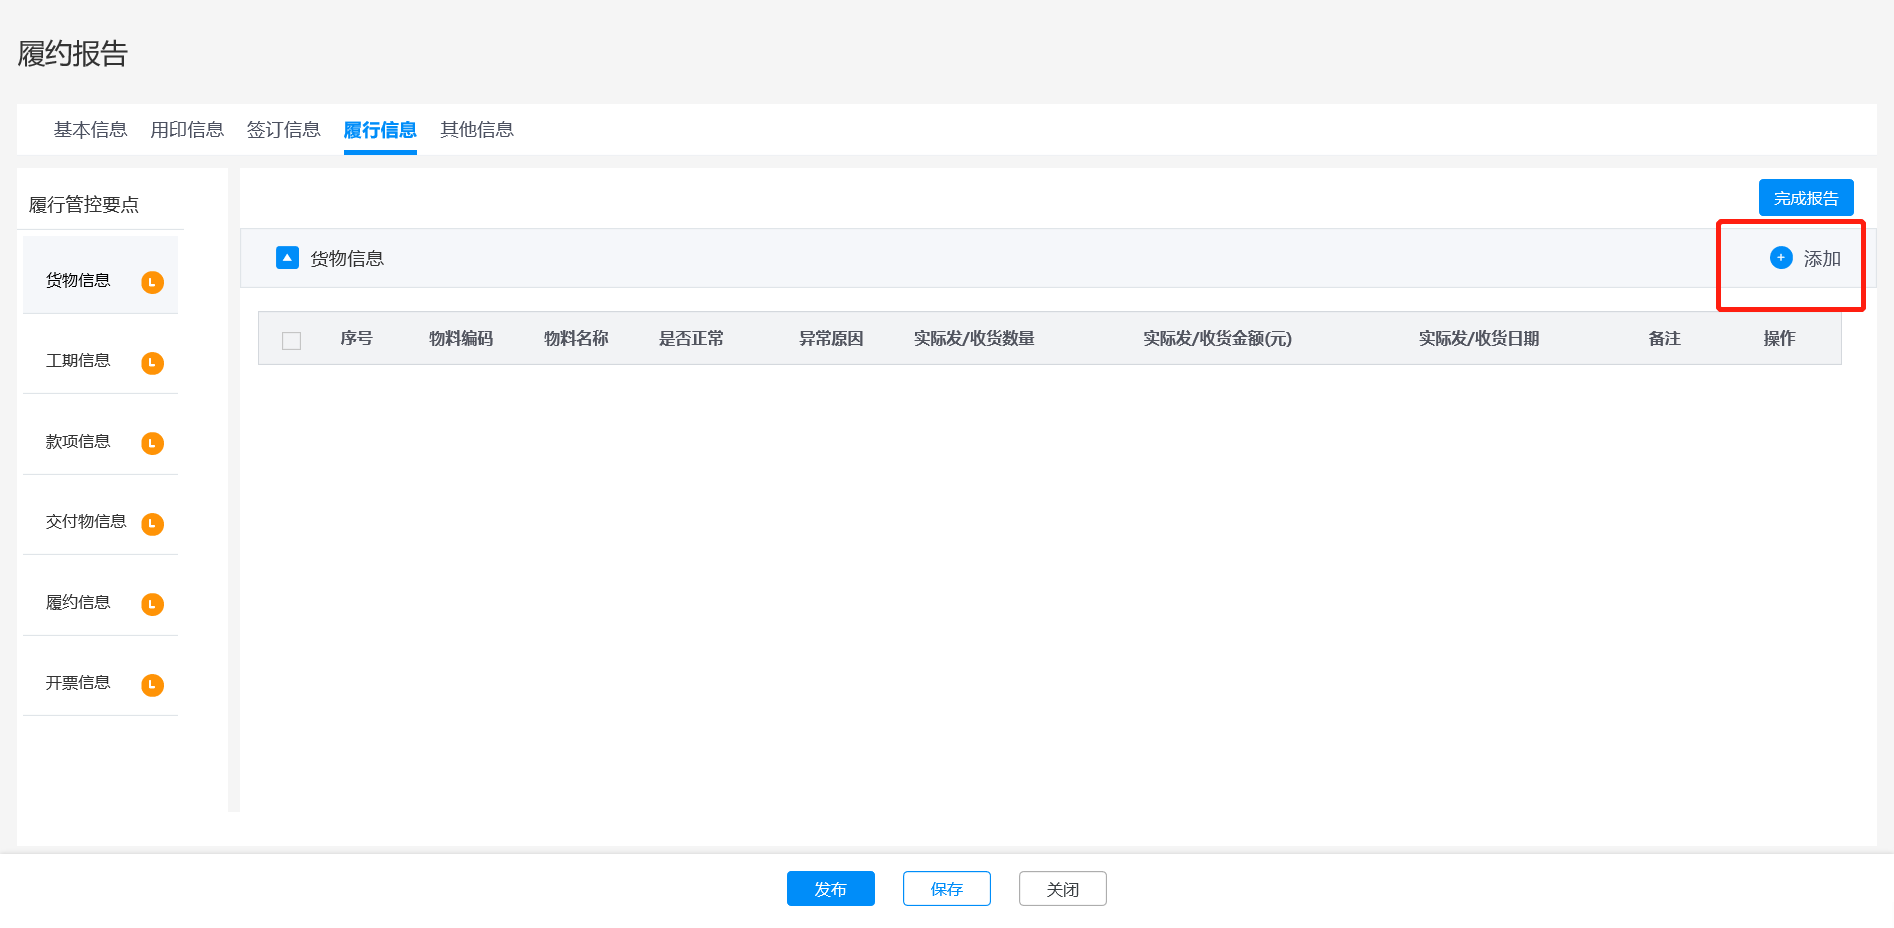This screenshot has width=1894, height=928.
Task: Click the orange status icon beside 工期信息
Action: pyautogui.click(x=152, y=363)
